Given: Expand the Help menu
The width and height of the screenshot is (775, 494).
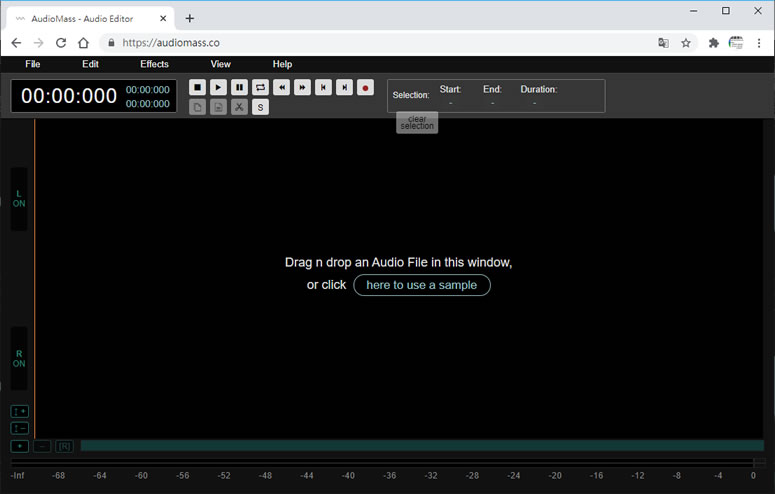Looking at the screenshot, I should [x=282, y=64].
